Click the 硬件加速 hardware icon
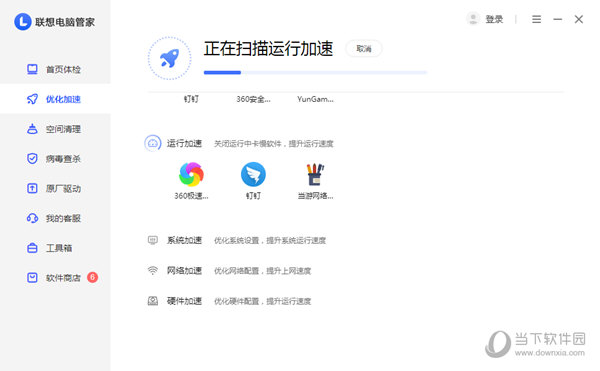This screenshot has height=371, width=600. click(153, 301)
